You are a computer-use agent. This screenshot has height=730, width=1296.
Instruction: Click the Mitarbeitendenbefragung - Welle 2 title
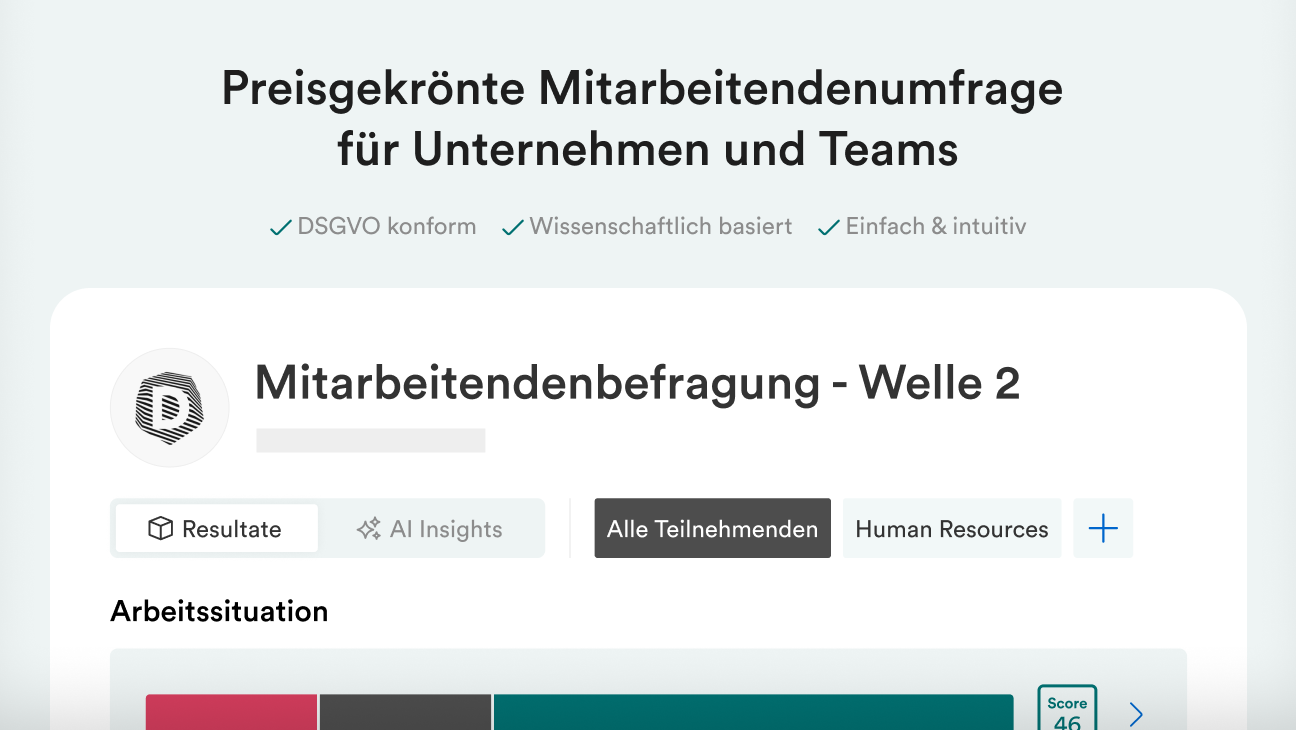point(637,384)
